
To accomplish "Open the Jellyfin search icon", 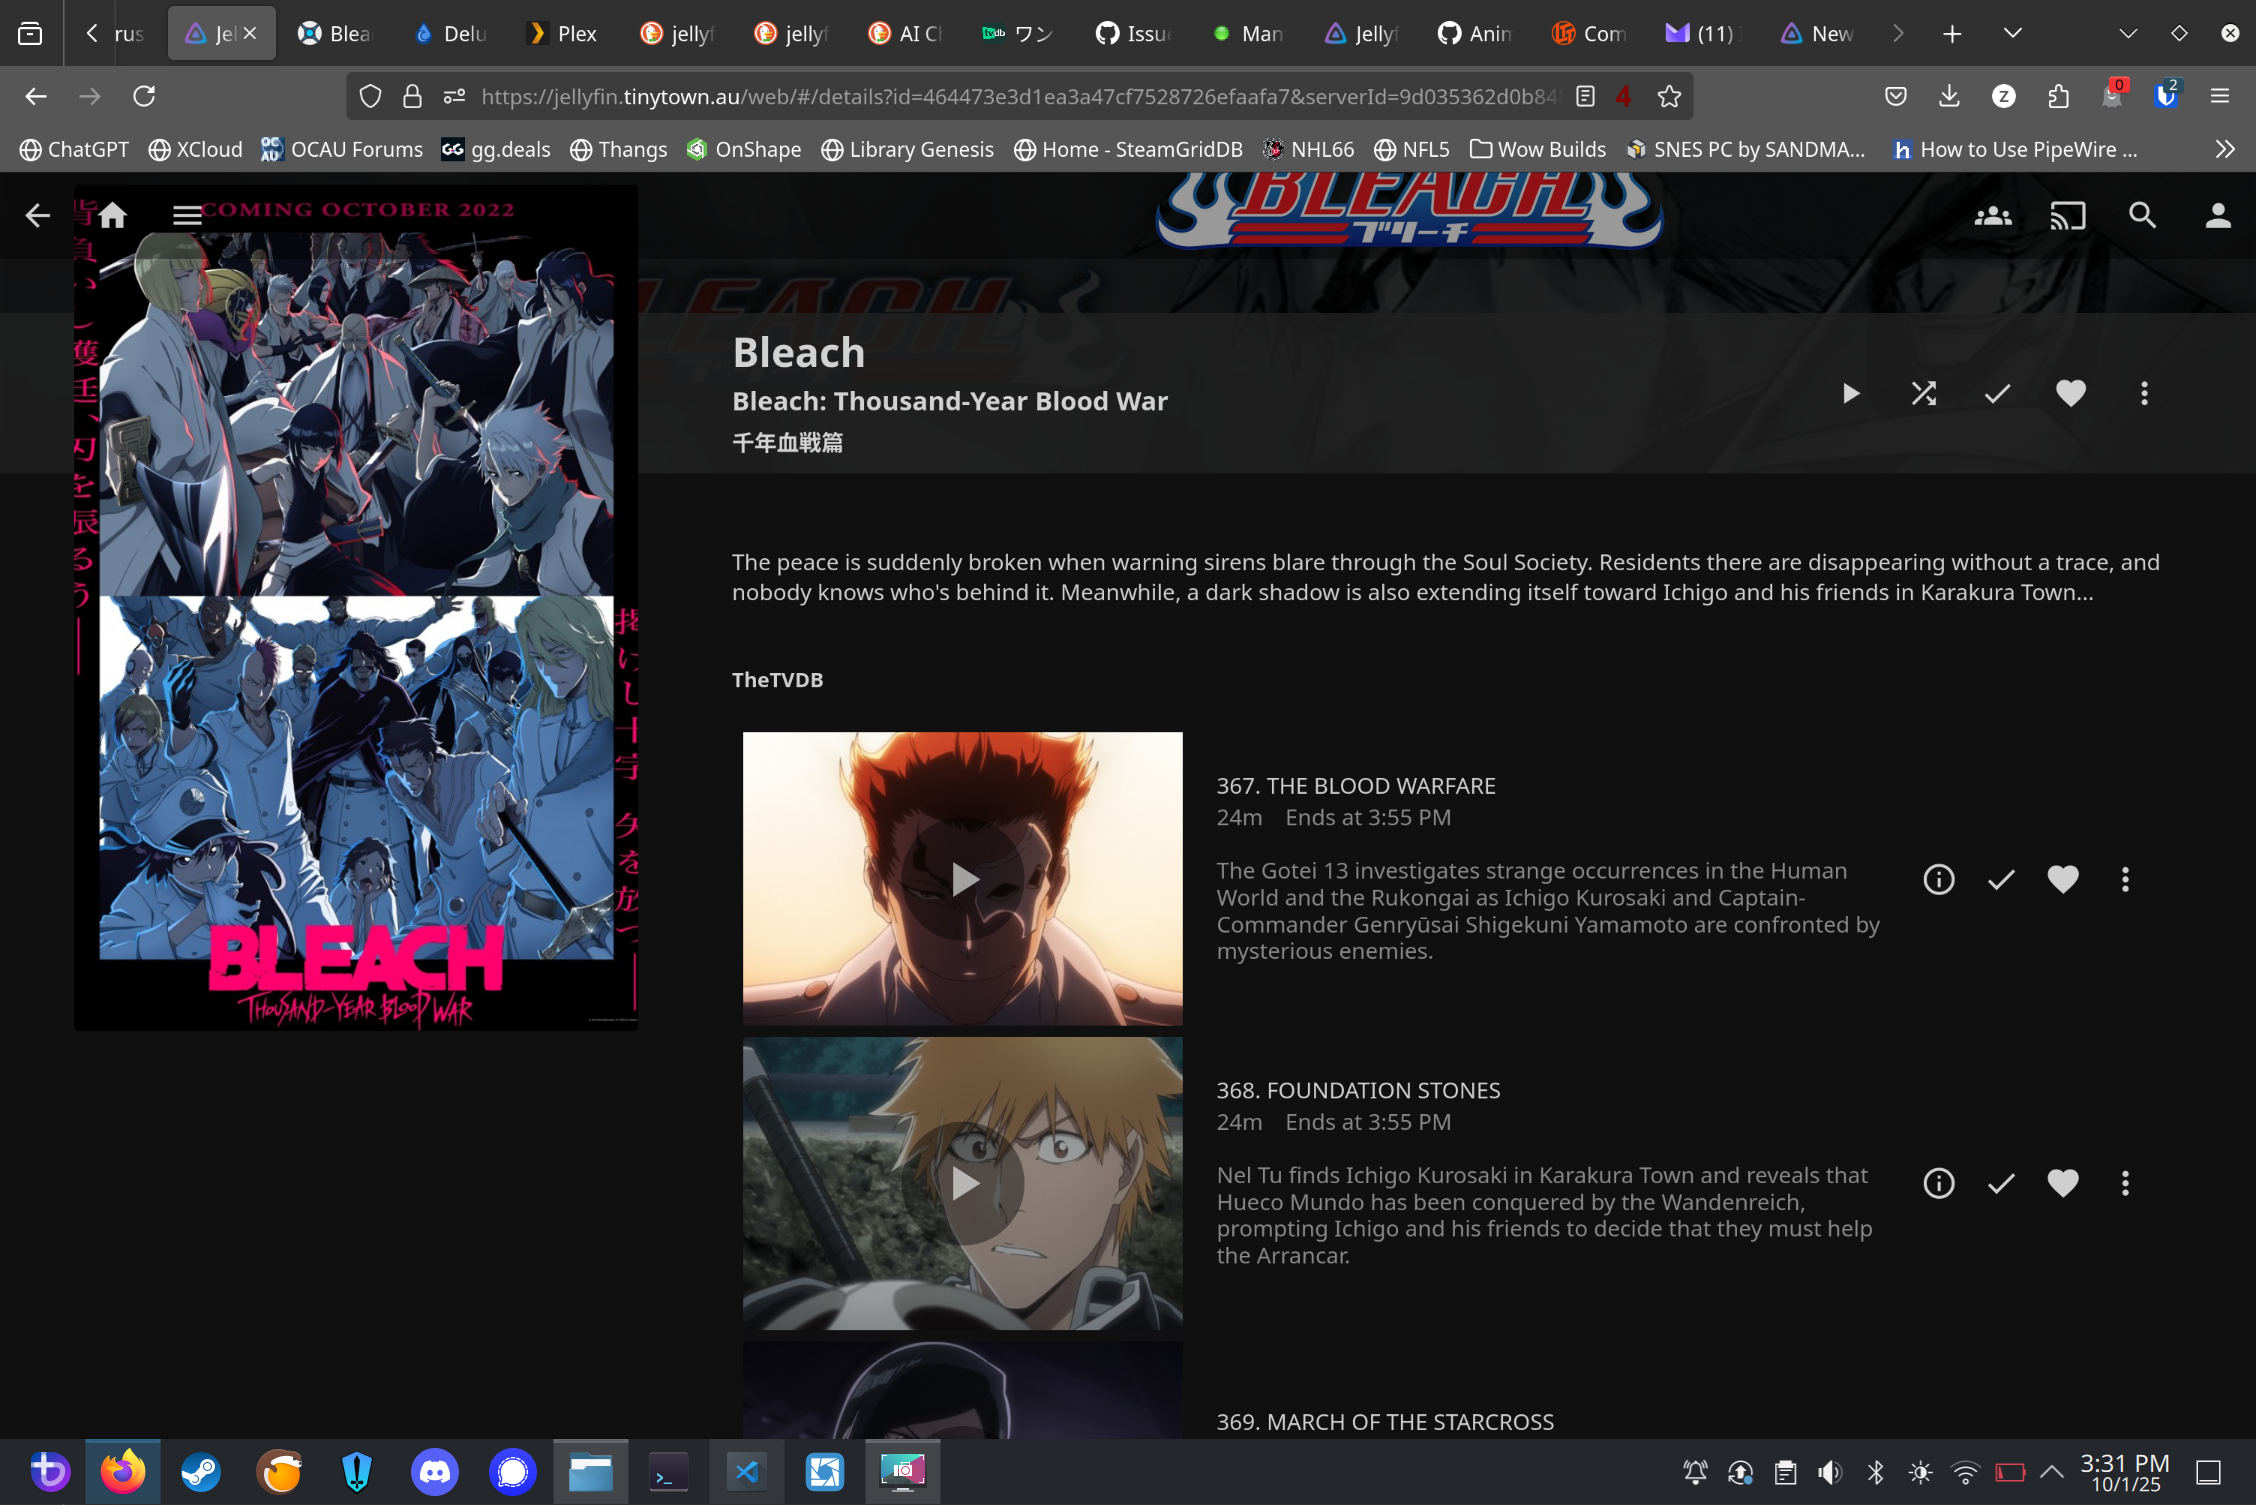I will point(2142,215).
